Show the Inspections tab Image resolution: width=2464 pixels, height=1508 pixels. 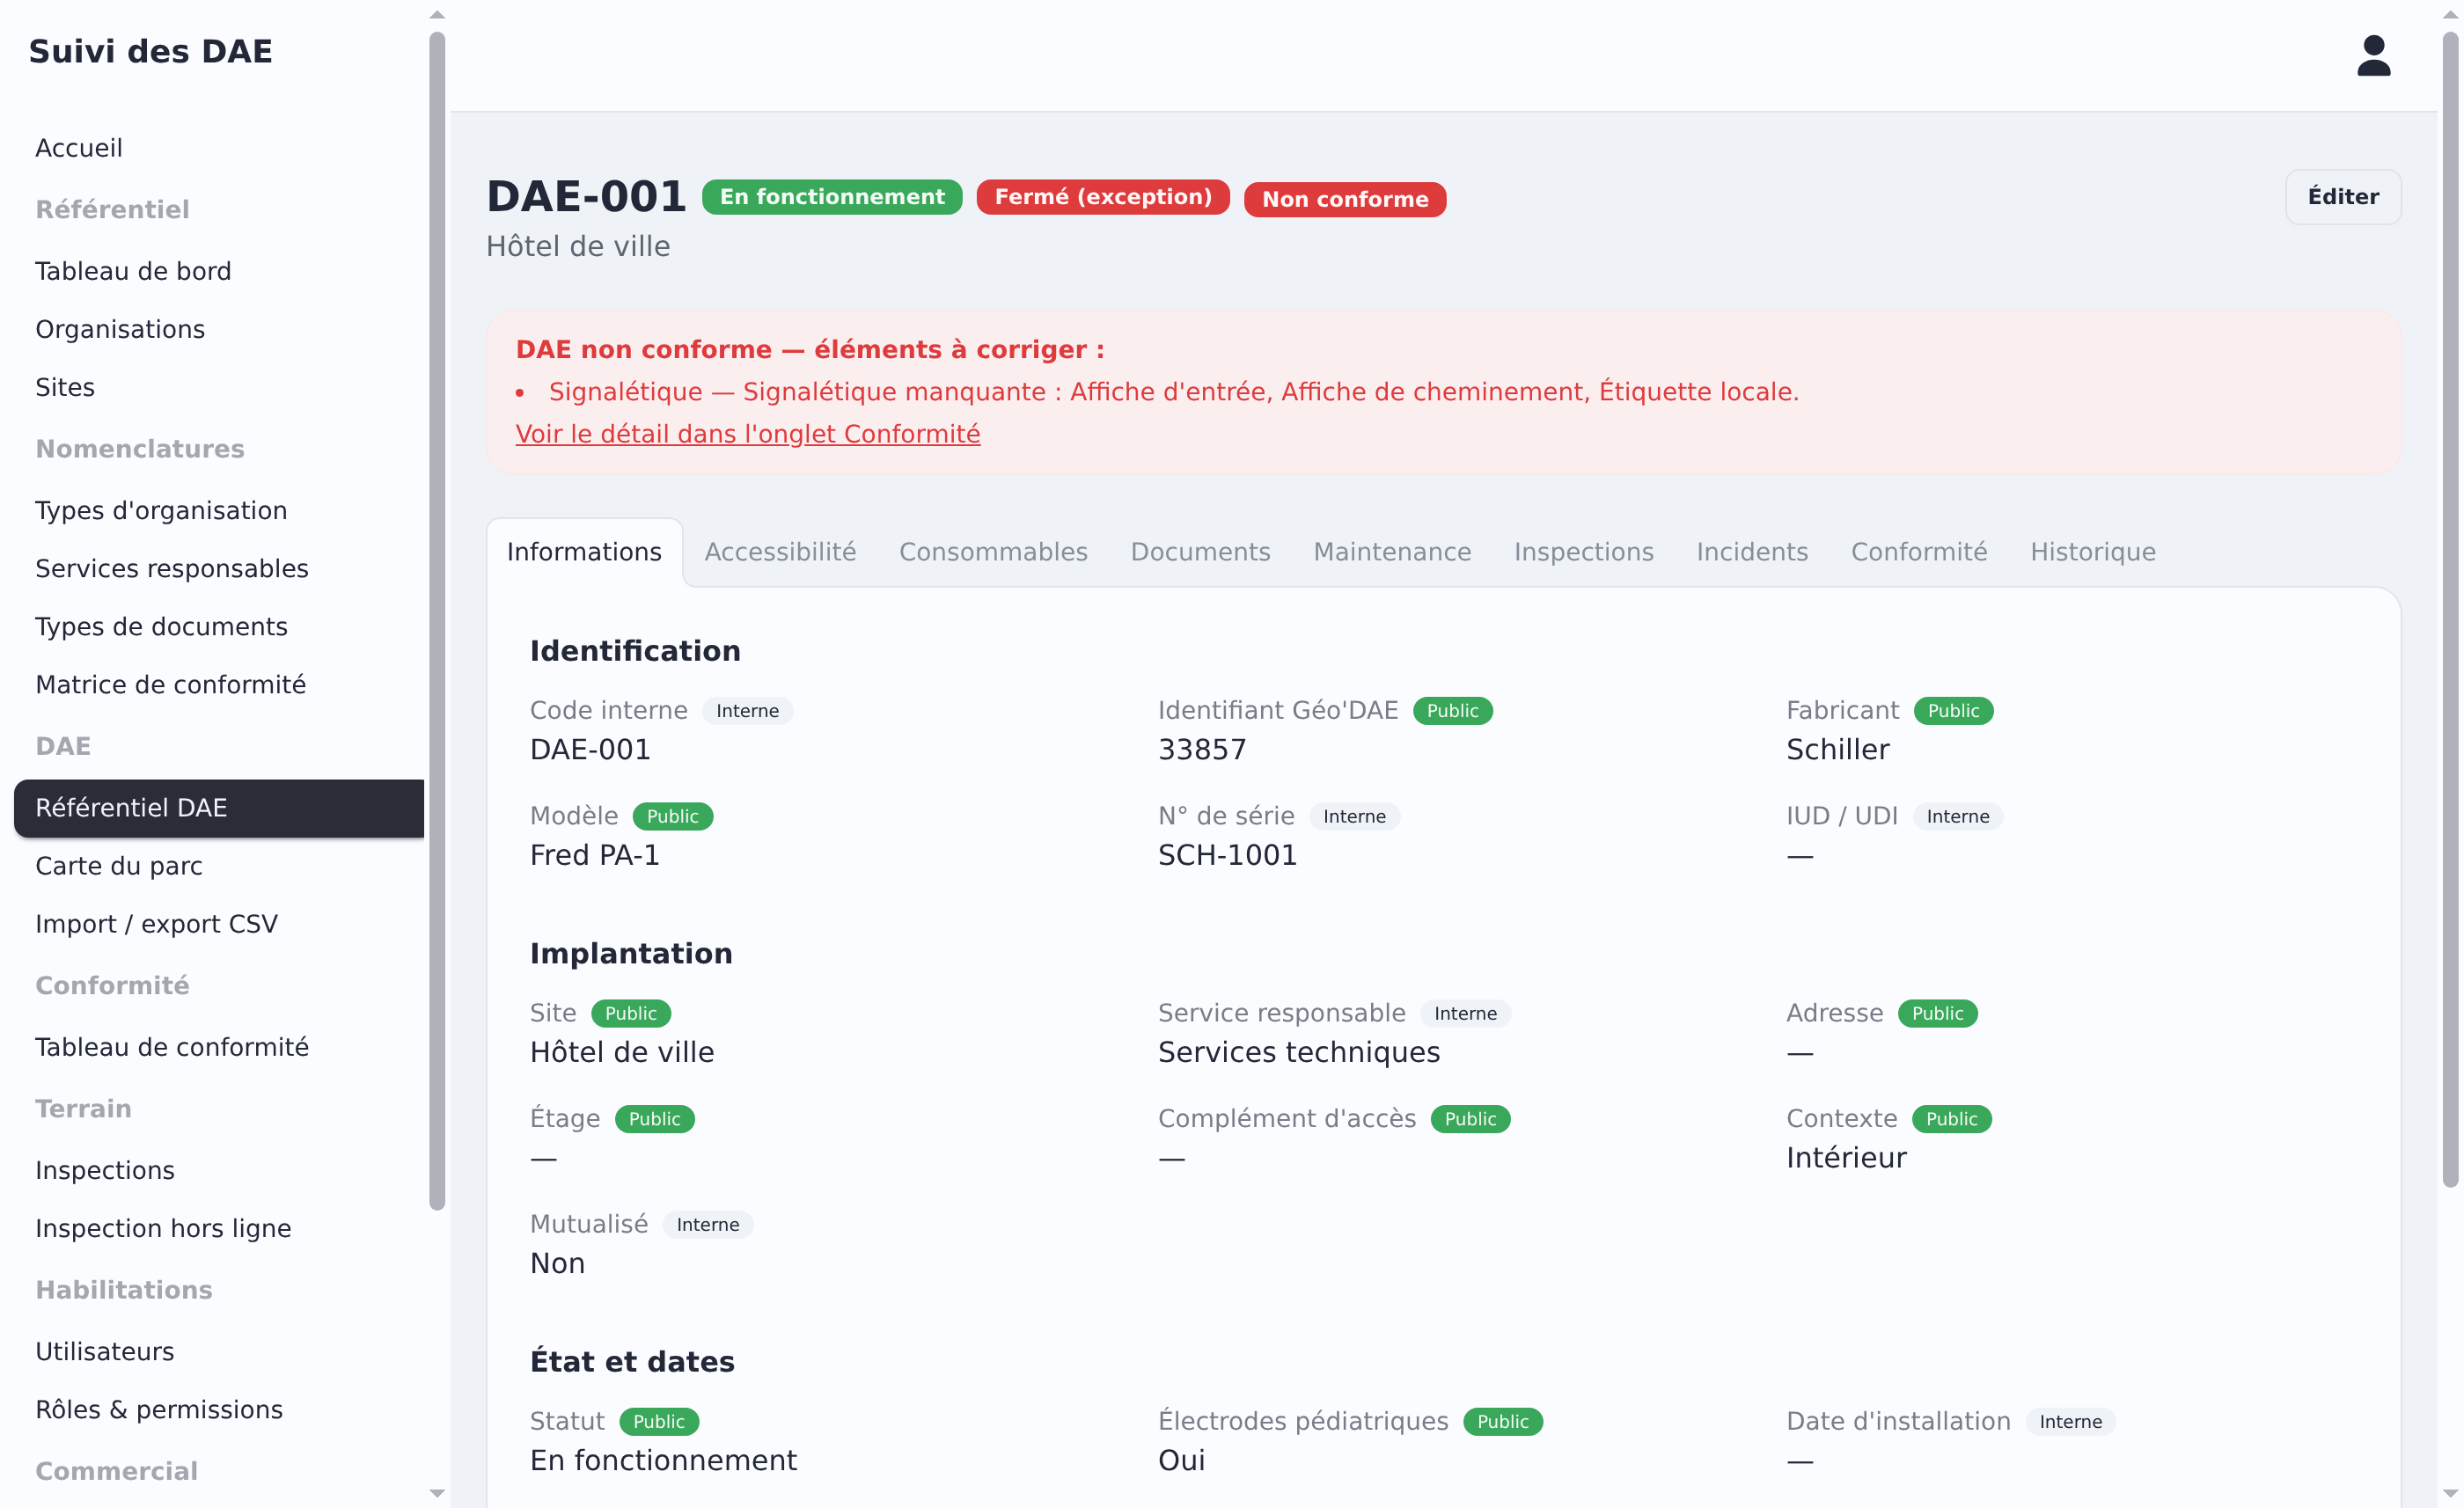[1584, 552]
